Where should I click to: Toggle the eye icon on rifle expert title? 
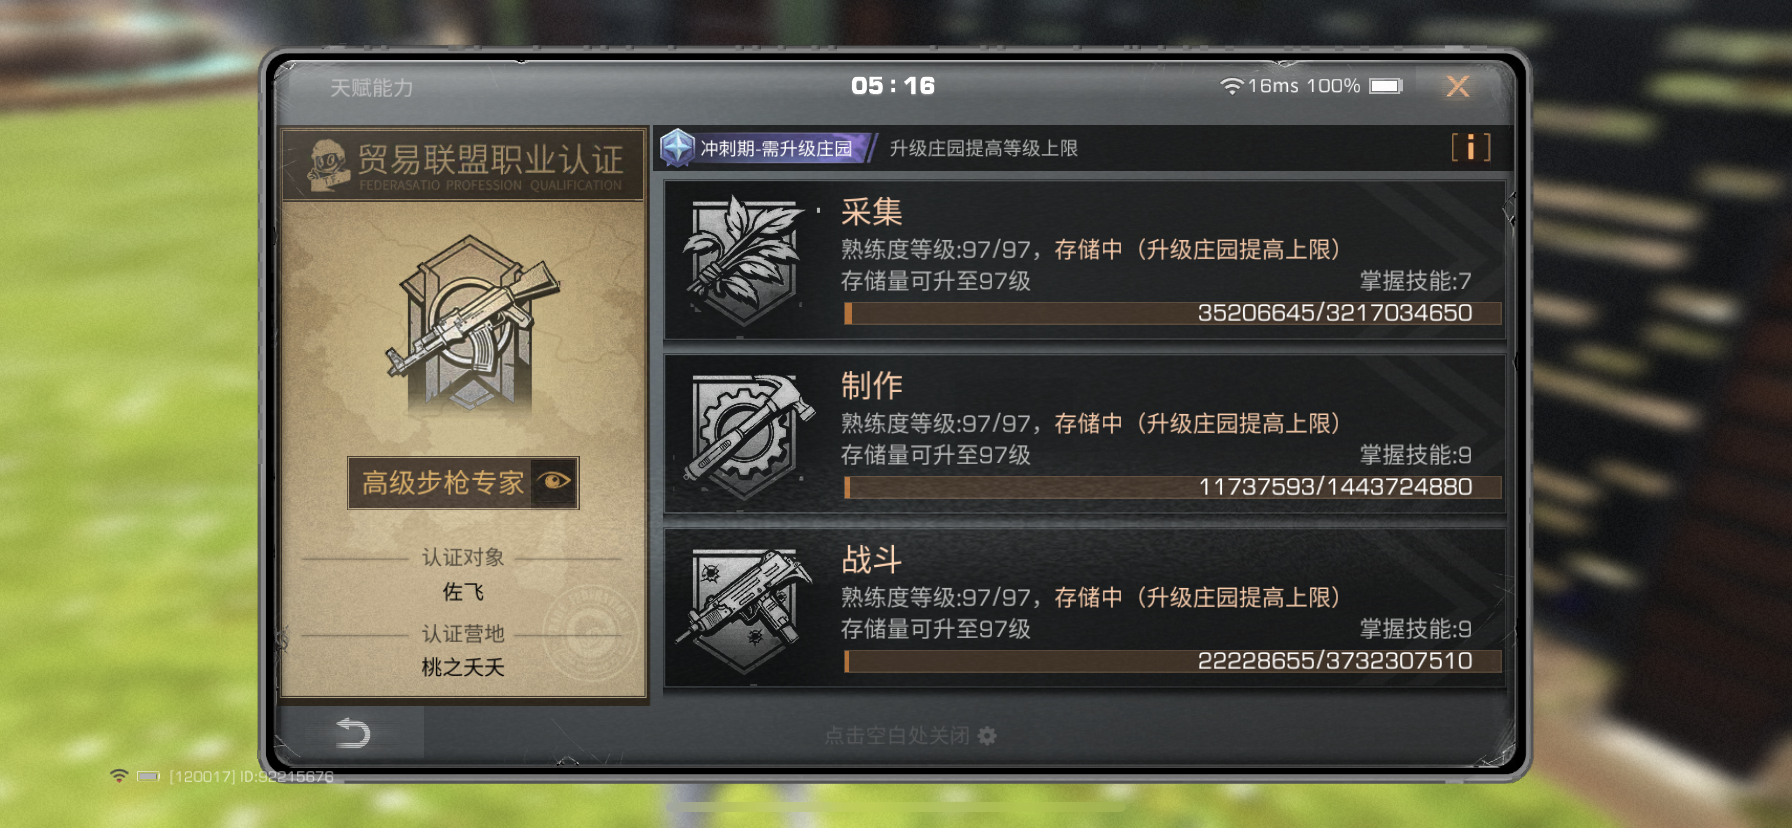(x=554, y=483)
